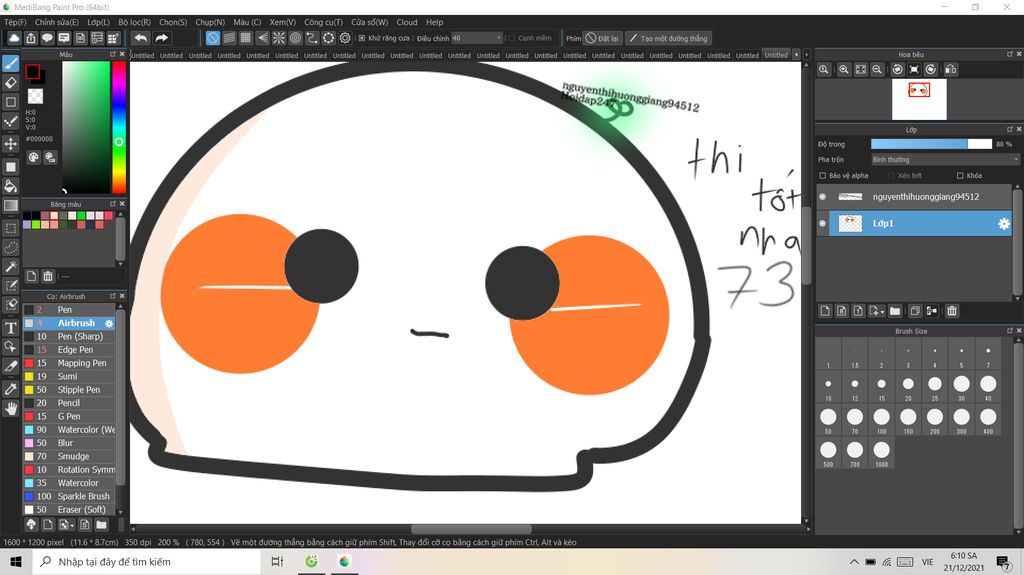This screenshot has width=1024, height=575.
Task: Delete palette color with trash icon
Action: pyautogui.click(x=48, y=276)
